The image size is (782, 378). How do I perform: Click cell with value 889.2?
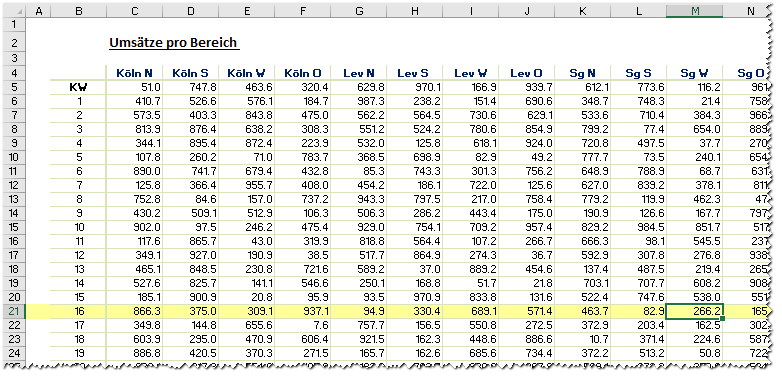tap(470, 270)
